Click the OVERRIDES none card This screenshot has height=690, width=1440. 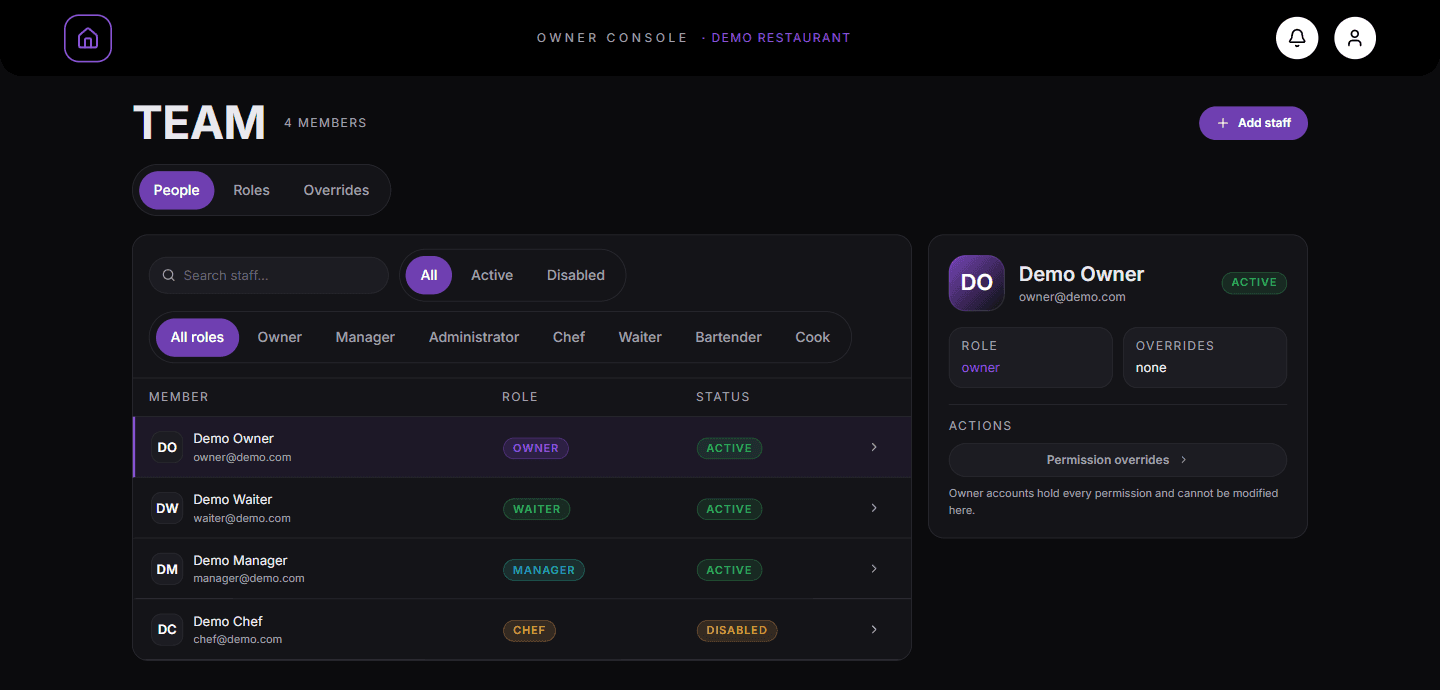(x=1205, y=357)
